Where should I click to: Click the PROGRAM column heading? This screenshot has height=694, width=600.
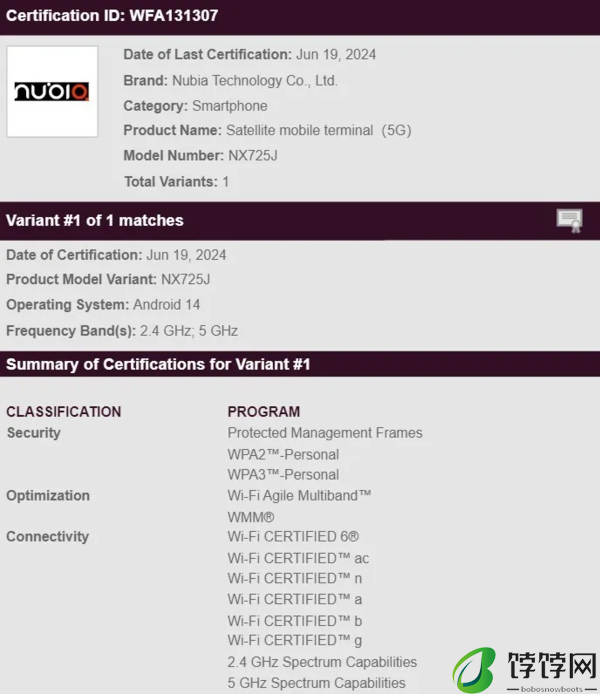pyautogui.click(x=264, y=412)
